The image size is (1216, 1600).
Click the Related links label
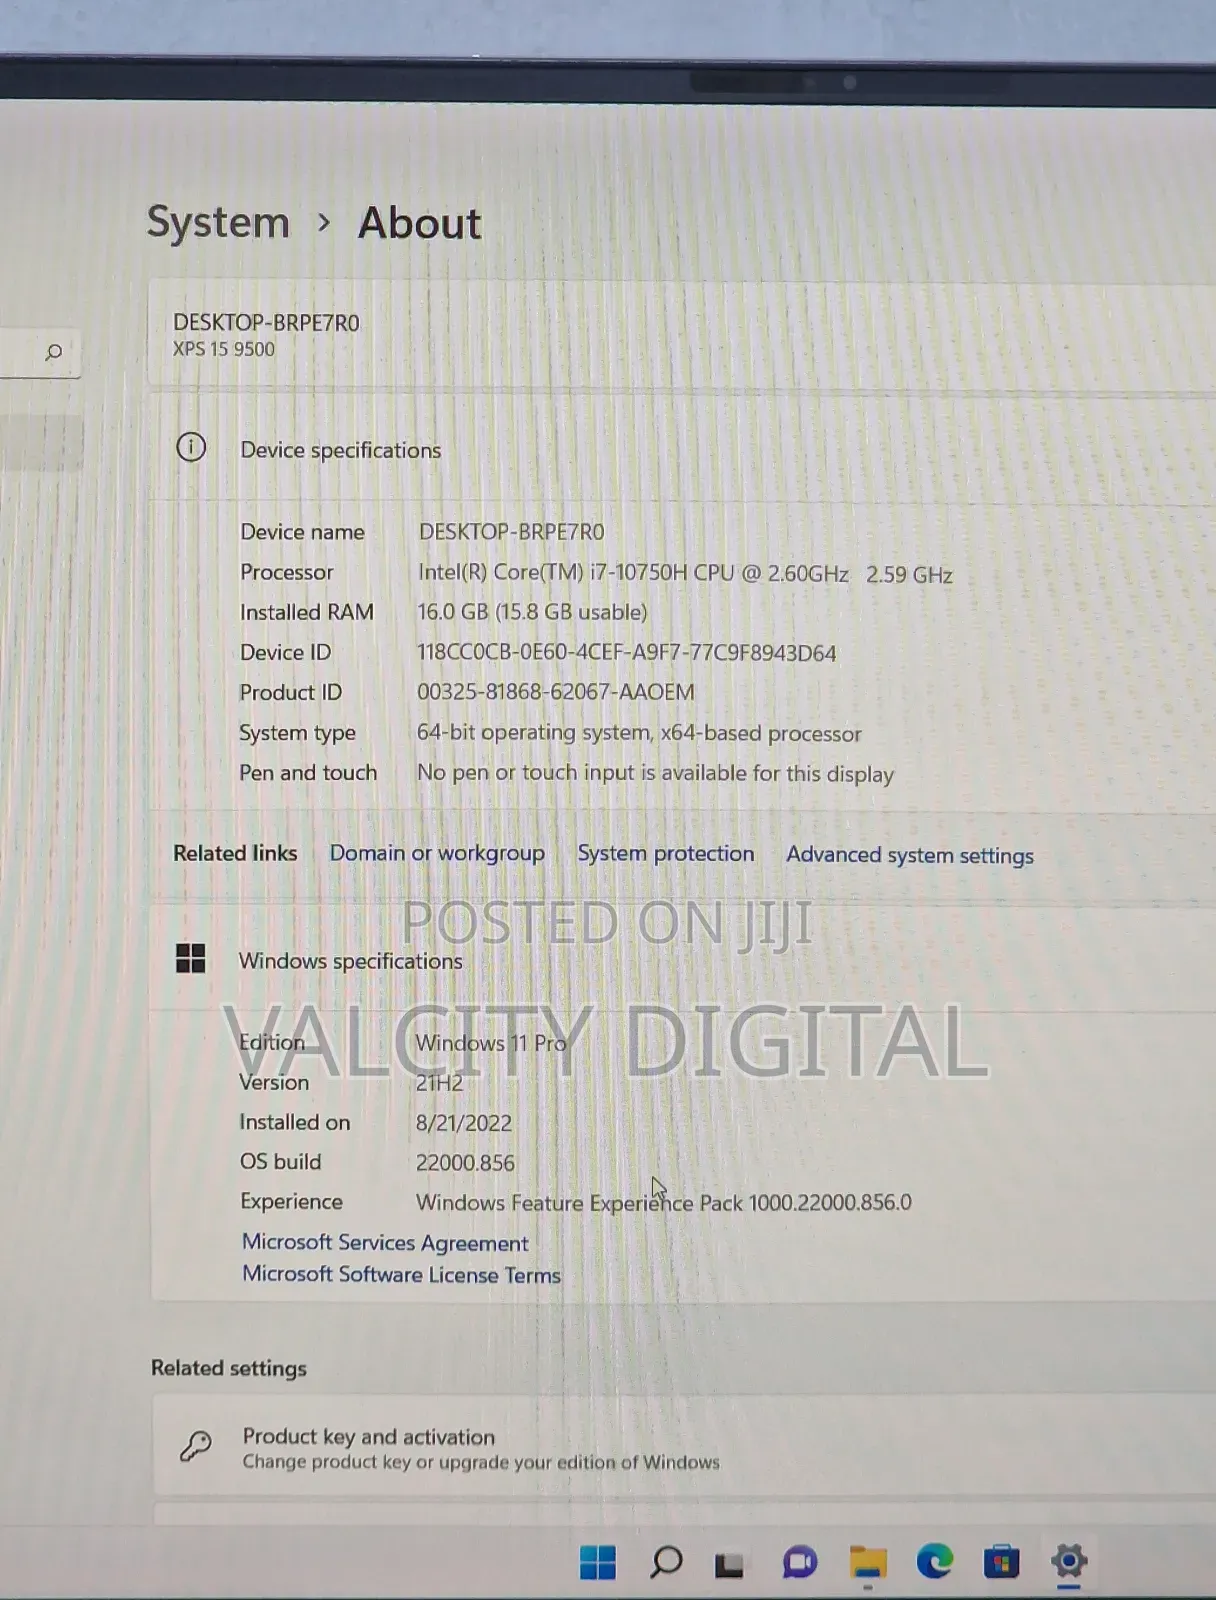tap(235, 853)
